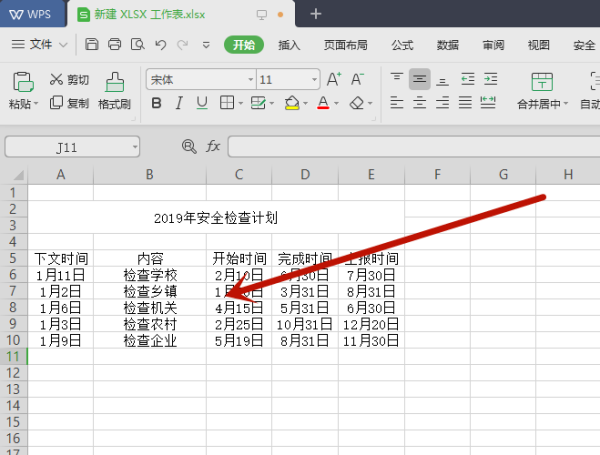This screenshot has width=600, height=455.
Task: Switch to the Formulas (公式) tab
Action: (402, 45)
